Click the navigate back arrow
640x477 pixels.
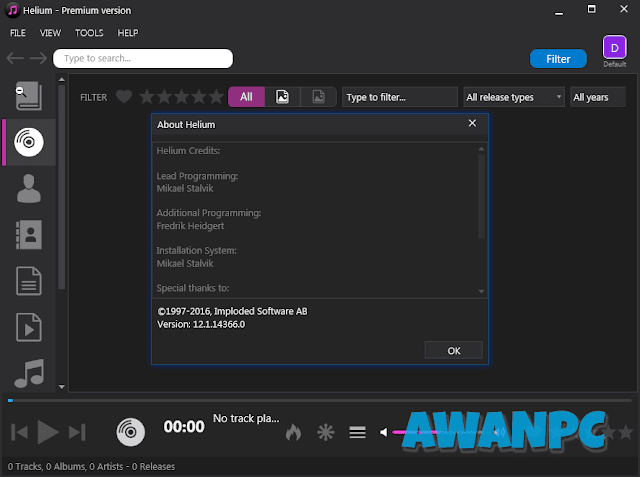15,58
